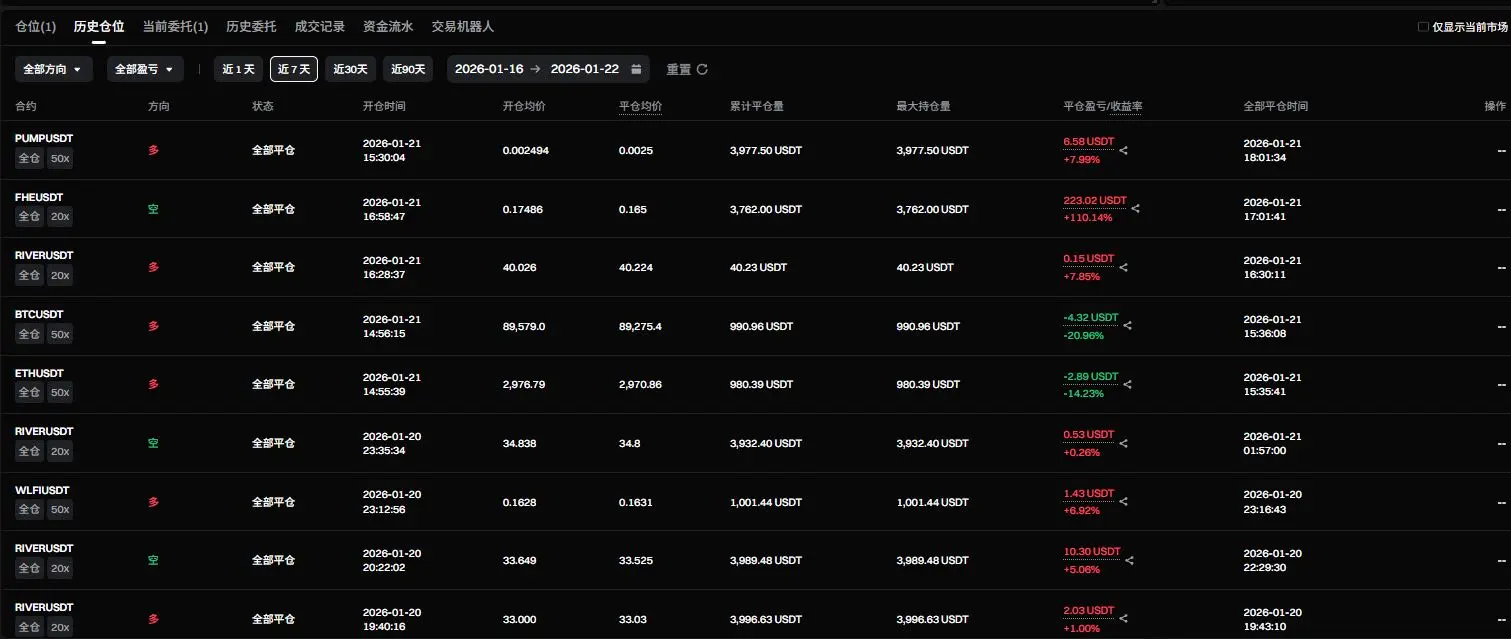Viewport: 1511px width, 639px height.
Task: Click the -20.96% return rate
Action: (x=1084, y=335)
